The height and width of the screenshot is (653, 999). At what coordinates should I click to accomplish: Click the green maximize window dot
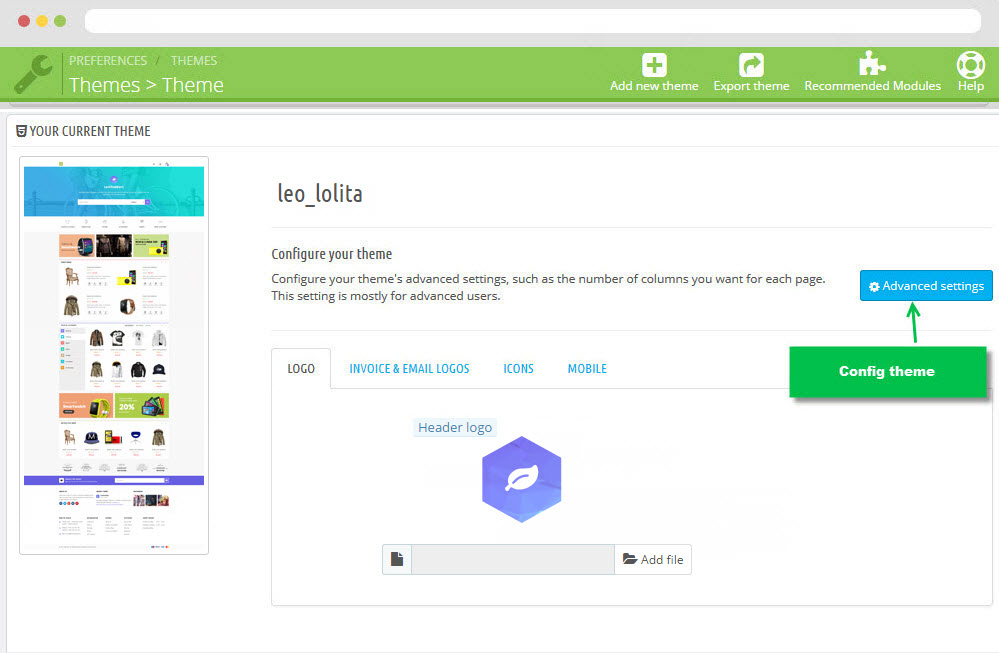click(60, 21)
